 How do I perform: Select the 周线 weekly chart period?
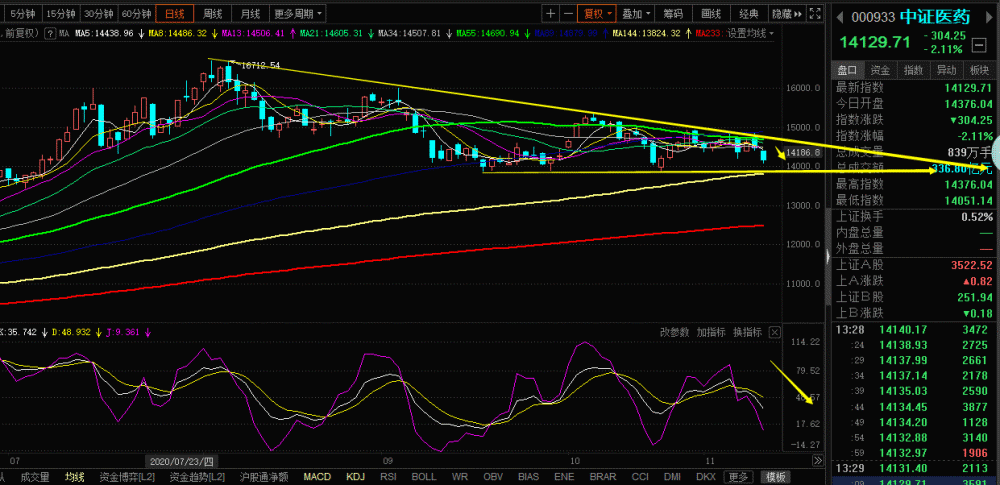pyautogui.click(x=212, y=13)
